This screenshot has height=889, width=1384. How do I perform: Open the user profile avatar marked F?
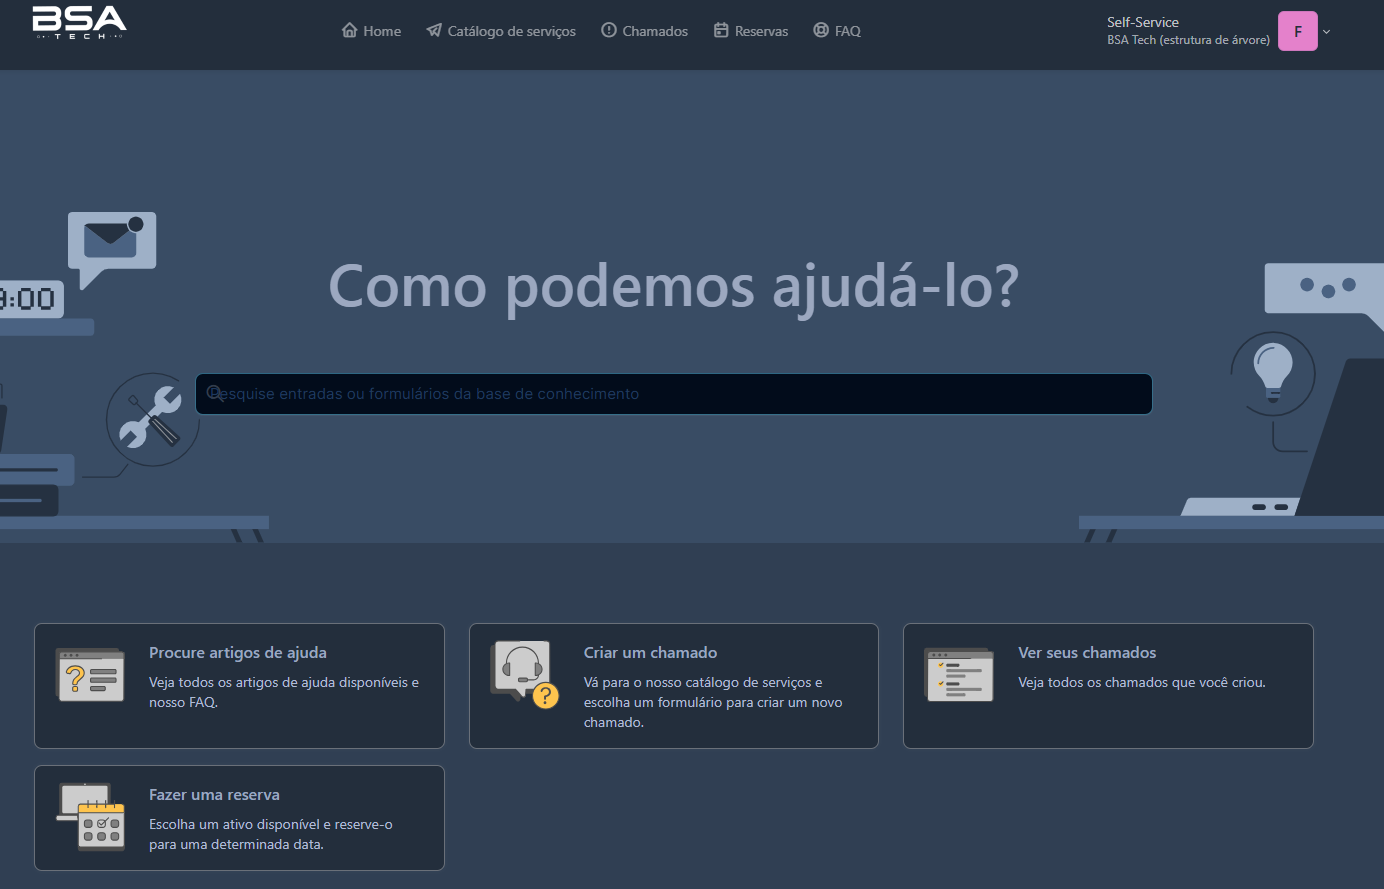1297,31
